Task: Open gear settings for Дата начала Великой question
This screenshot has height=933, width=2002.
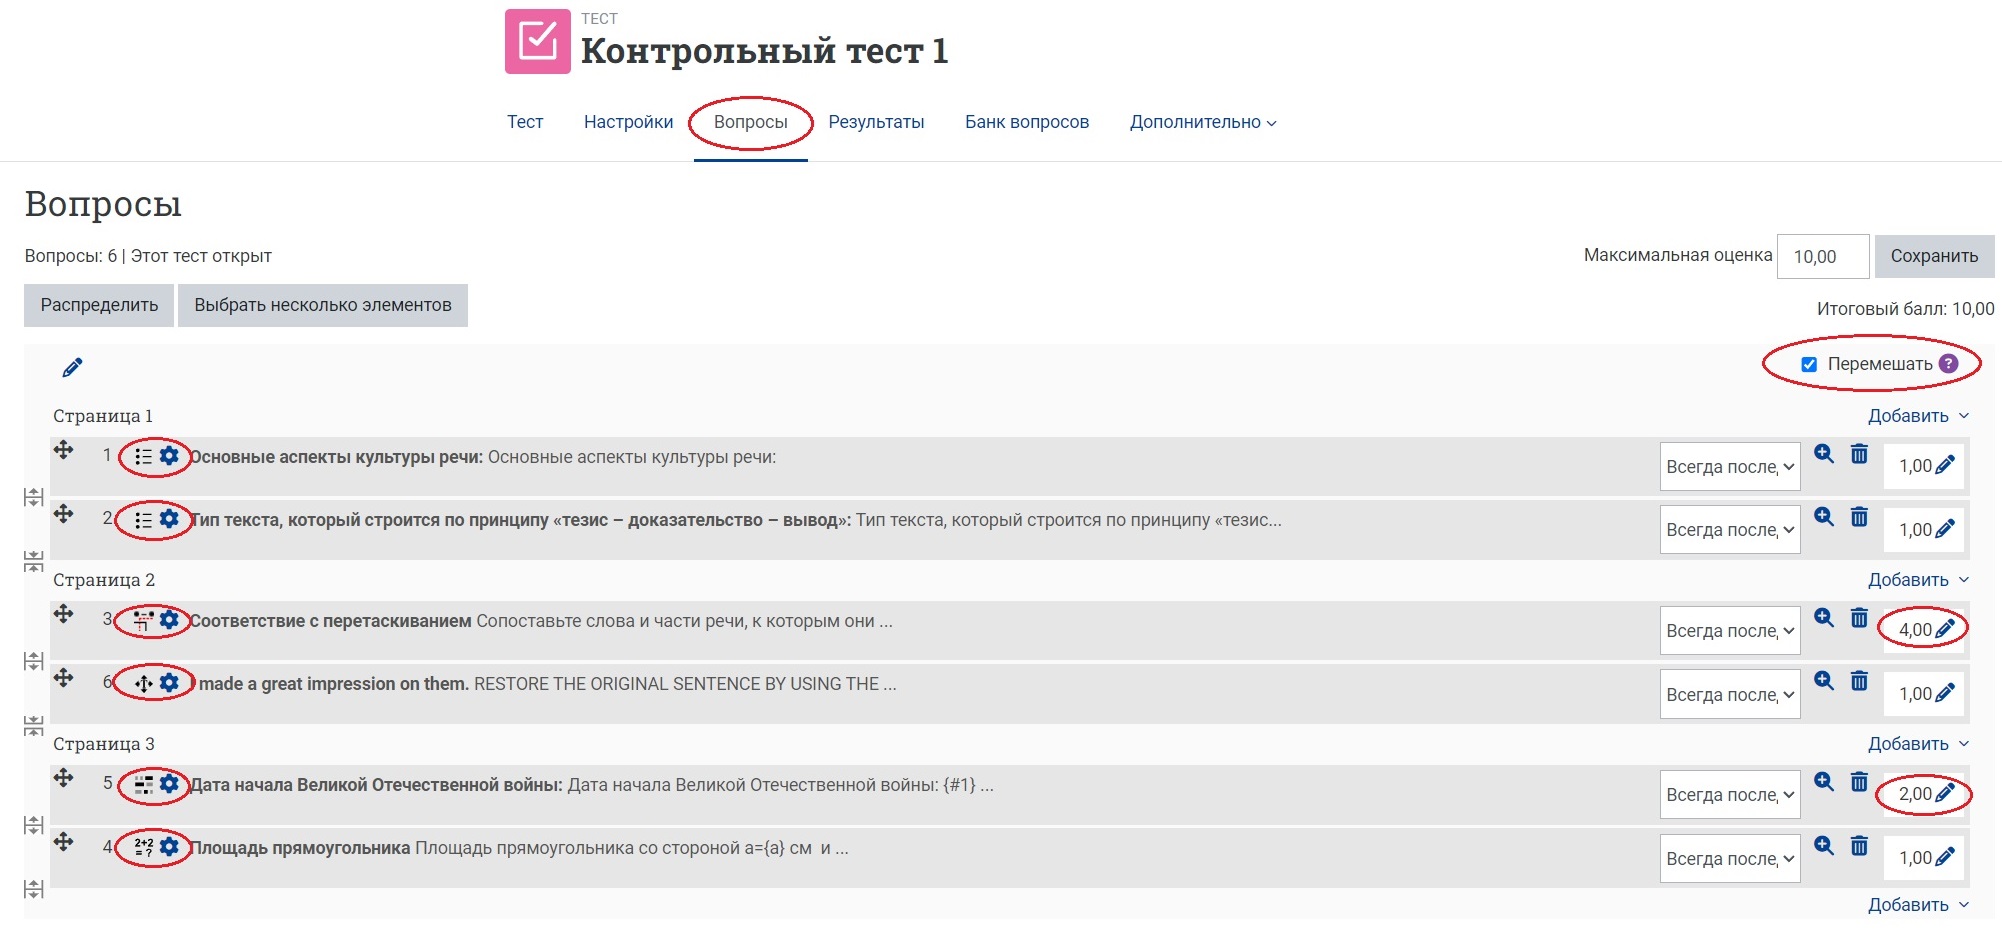Action: pos(169,784)
